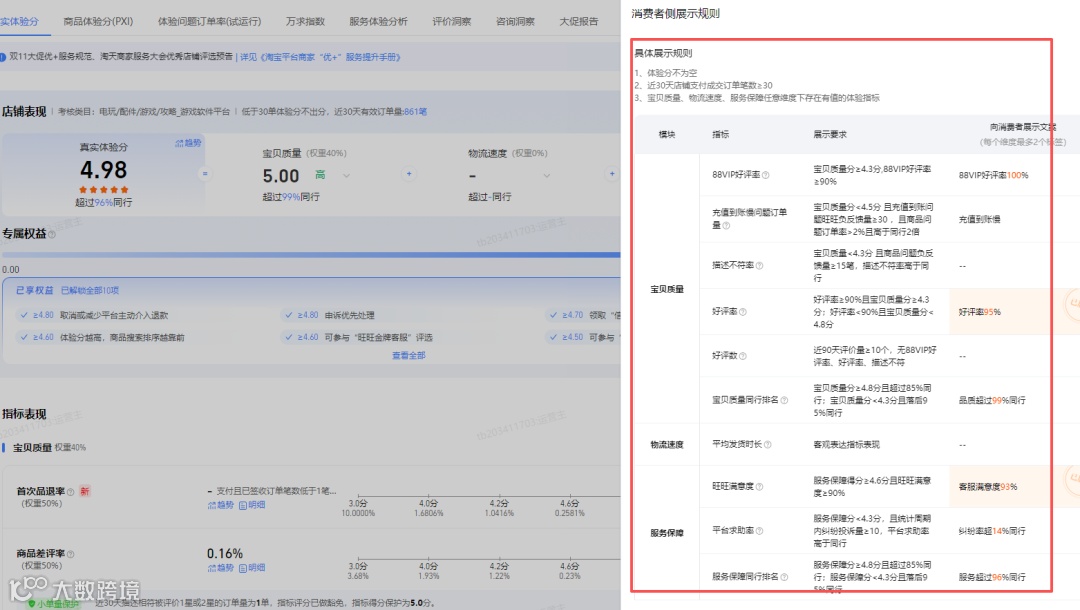Select the 评价洞察 tab
Viewport: 1080px width, 610px height.
(452, 21)
